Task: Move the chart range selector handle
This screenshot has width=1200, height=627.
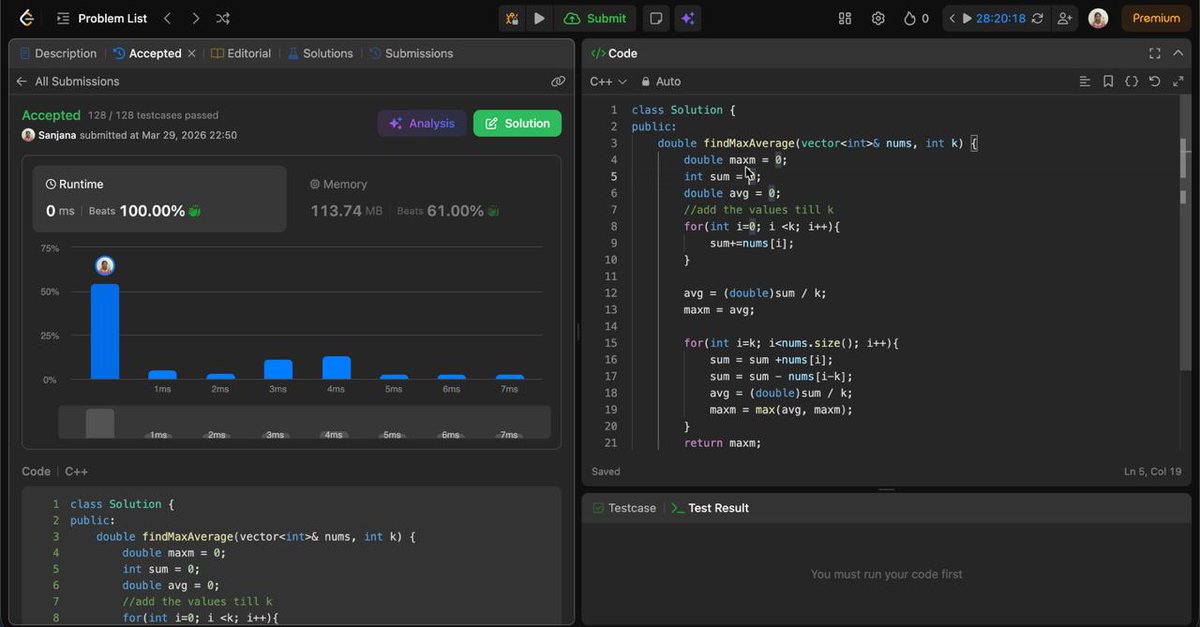Action: tap(100, 423)
